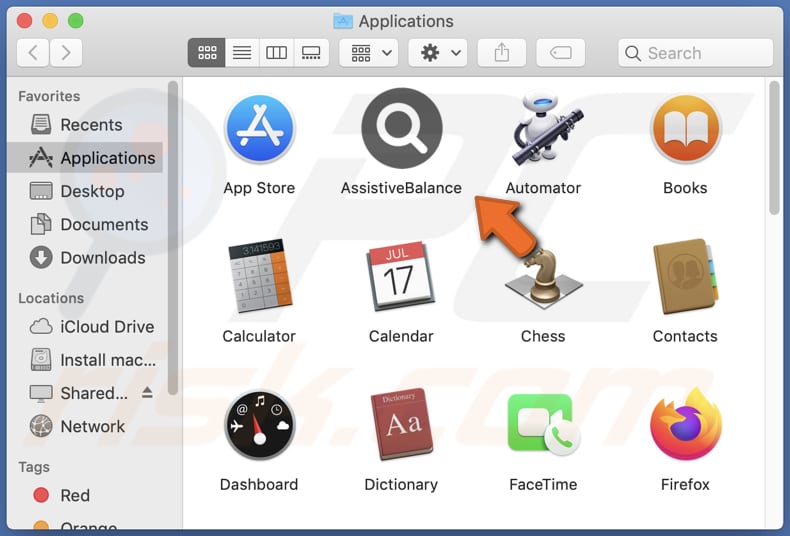Open Documents in the sidebar
The image size is (790, 536).
coord(85,224)
